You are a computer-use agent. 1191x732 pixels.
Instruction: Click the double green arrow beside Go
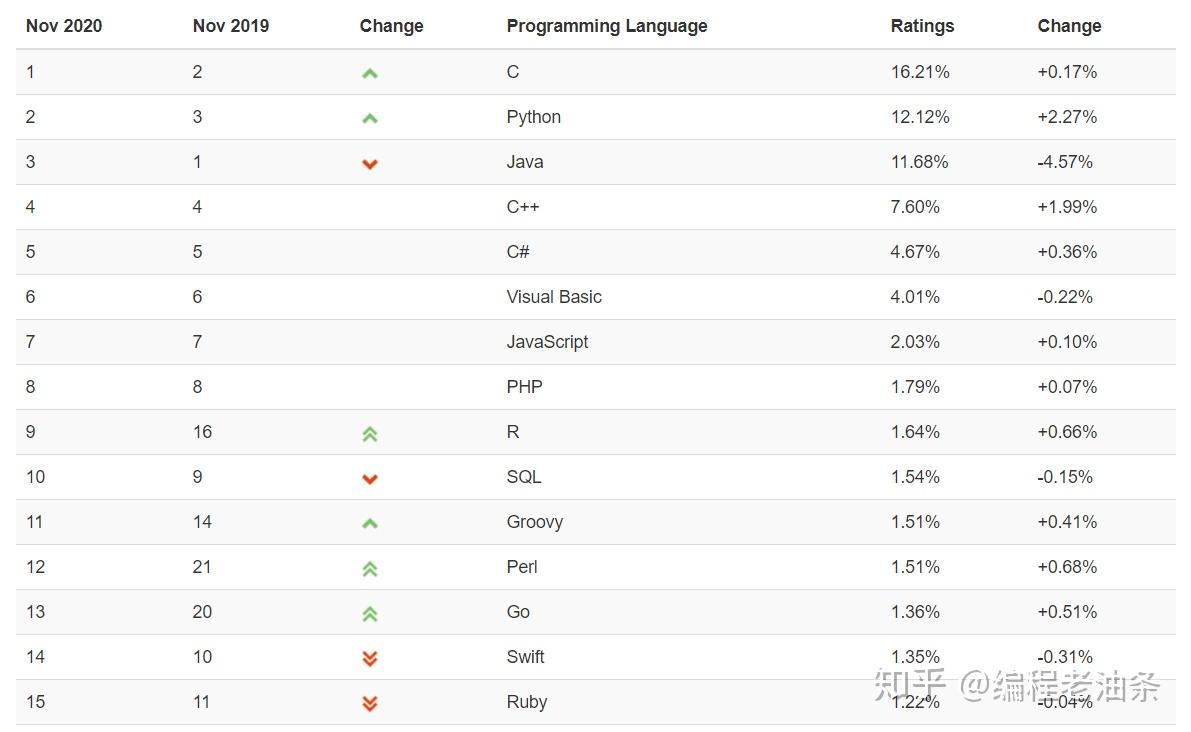tap(369, 613)
